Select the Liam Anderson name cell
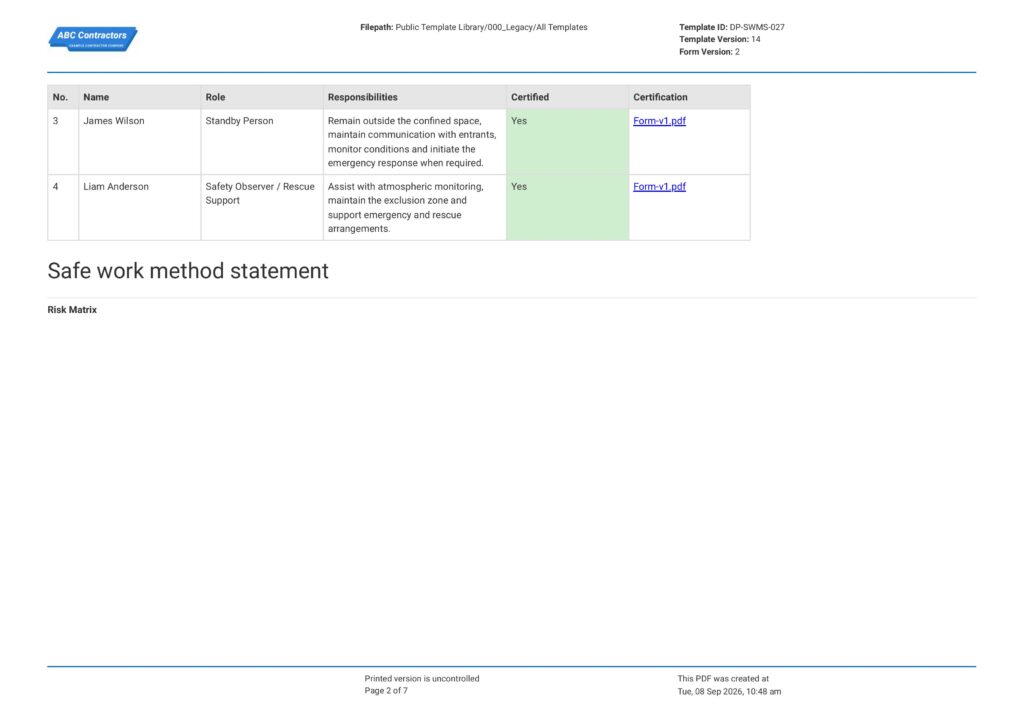 tap(140, 208)
